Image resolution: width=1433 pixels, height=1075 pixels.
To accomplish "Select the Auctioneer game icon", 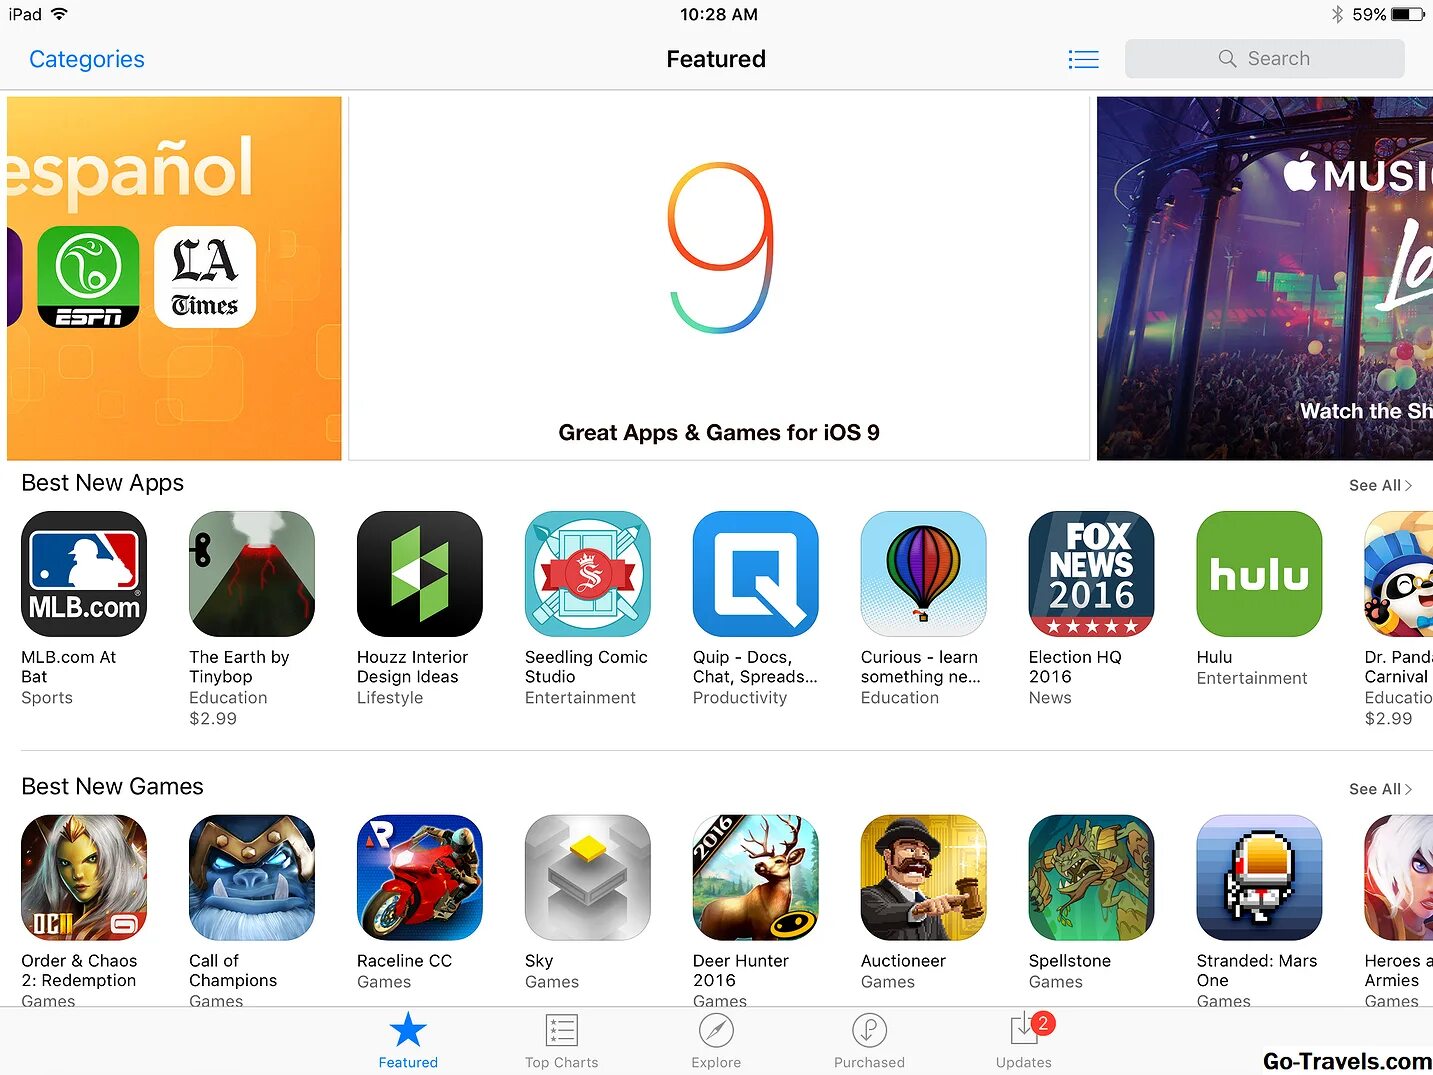I will tap(923, 877).
